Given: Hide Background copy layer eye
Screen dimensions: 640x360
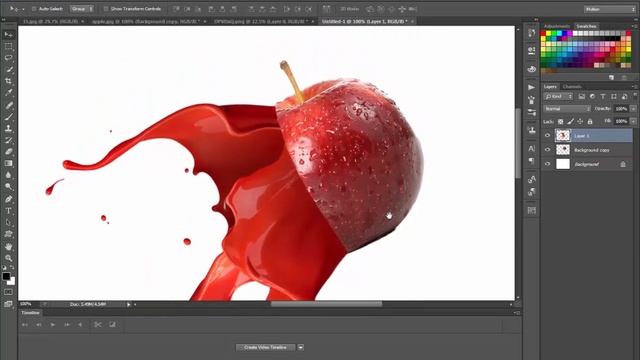Looking at the screenshot, I should [547, 150].
